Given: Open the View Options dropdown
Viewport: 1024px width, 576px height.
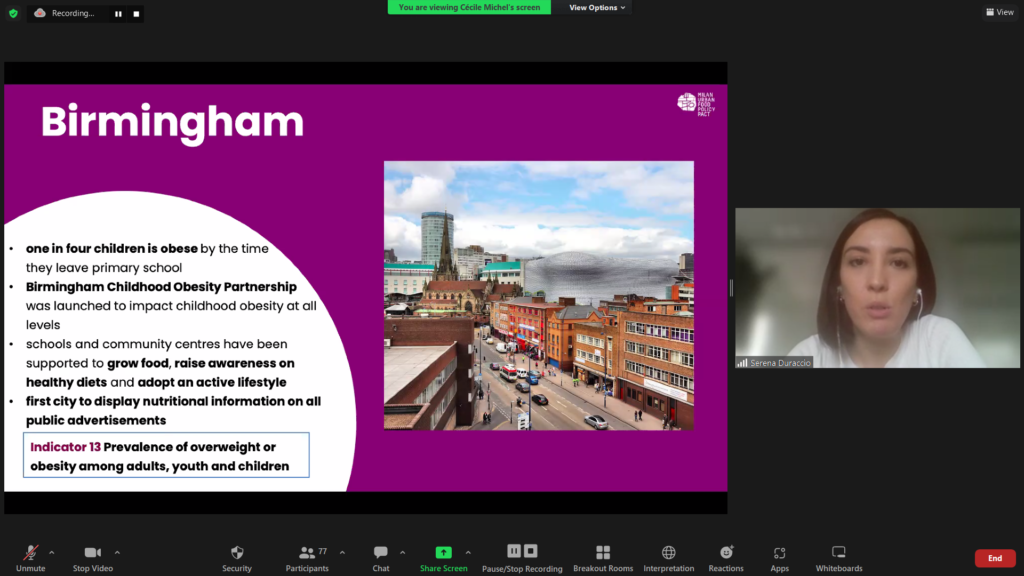Looking at the screenshot, I should tap(597, 7).
